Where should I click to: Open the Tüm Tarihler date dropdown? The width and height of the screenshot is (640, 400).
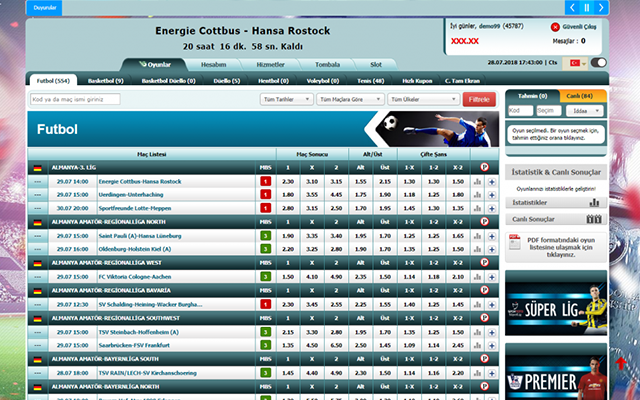pos(285,100)
